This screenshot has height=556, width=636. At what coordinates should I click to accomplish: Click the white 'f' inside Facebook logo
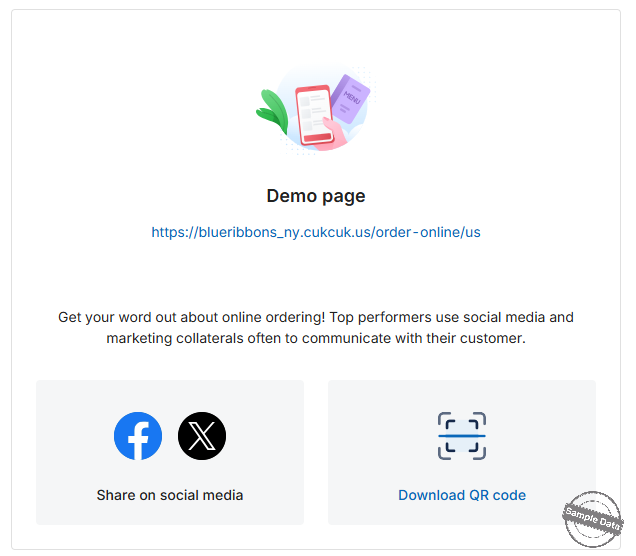[139, 440]
